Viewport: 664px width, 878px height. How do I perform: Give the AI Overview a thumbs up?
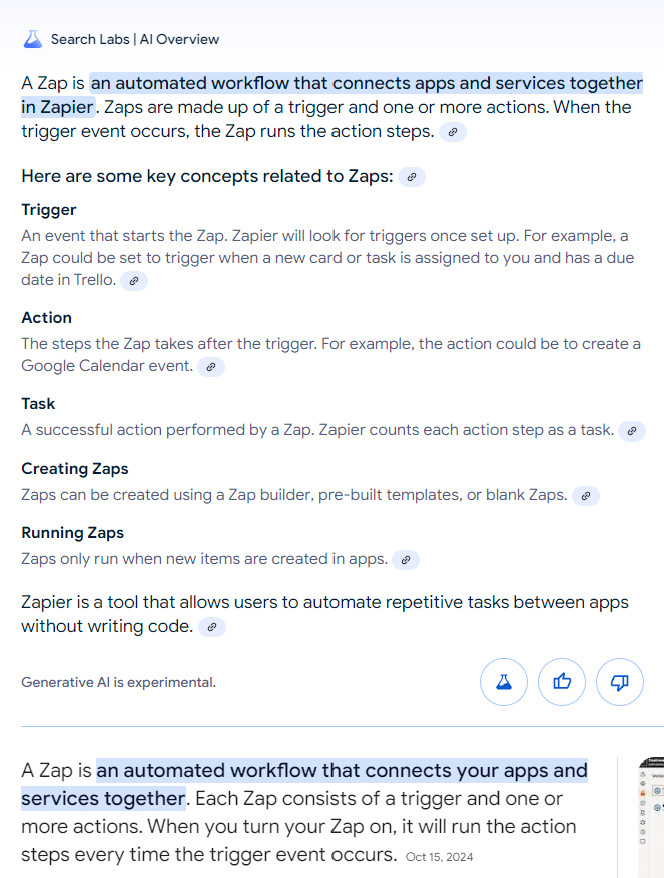tap(562, 682)
